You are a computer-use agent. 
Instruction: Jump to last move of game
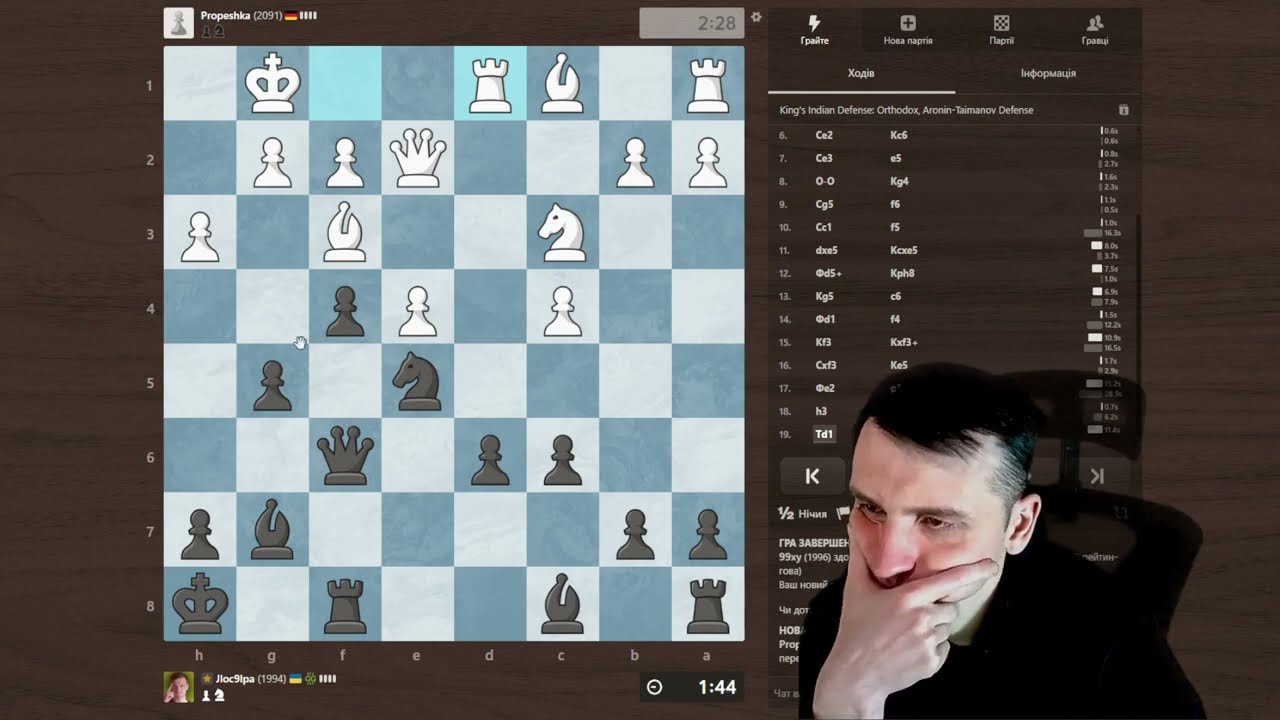(x=1097, y=477)
